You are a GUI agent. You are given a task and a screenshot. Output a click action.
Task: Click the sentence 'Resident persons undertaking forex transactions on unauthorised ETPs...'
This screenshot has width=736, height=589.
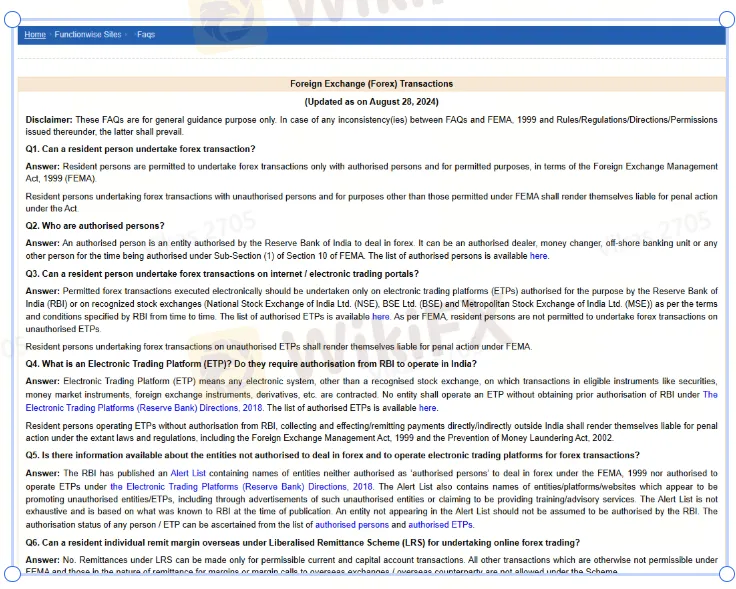pyautogui.click(x=279, y=347)
